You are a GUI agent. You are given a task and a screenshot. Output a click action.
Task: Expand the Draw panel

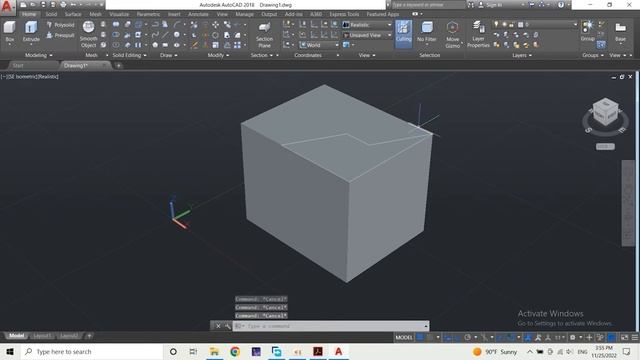click(169, 55)
